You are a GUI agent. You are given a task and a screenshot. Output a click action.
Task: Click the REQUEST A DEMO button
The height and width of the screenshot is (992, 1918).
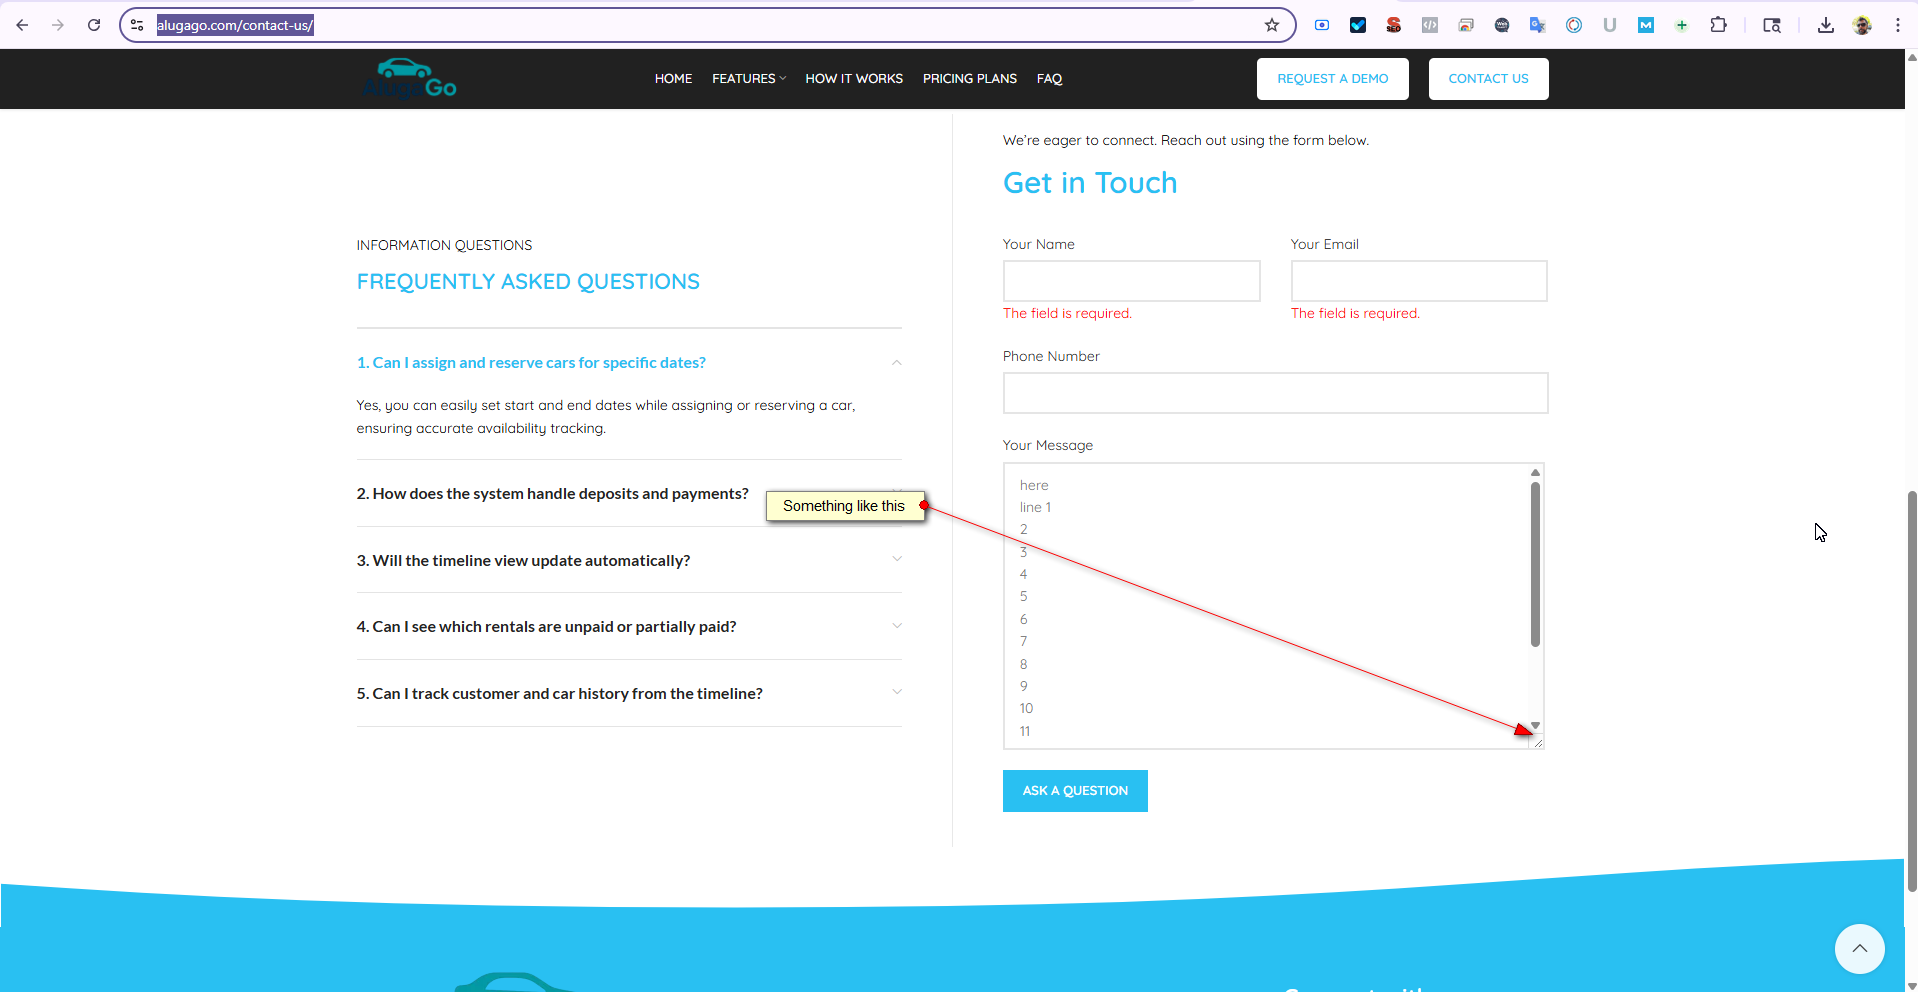click(1332, 79)
